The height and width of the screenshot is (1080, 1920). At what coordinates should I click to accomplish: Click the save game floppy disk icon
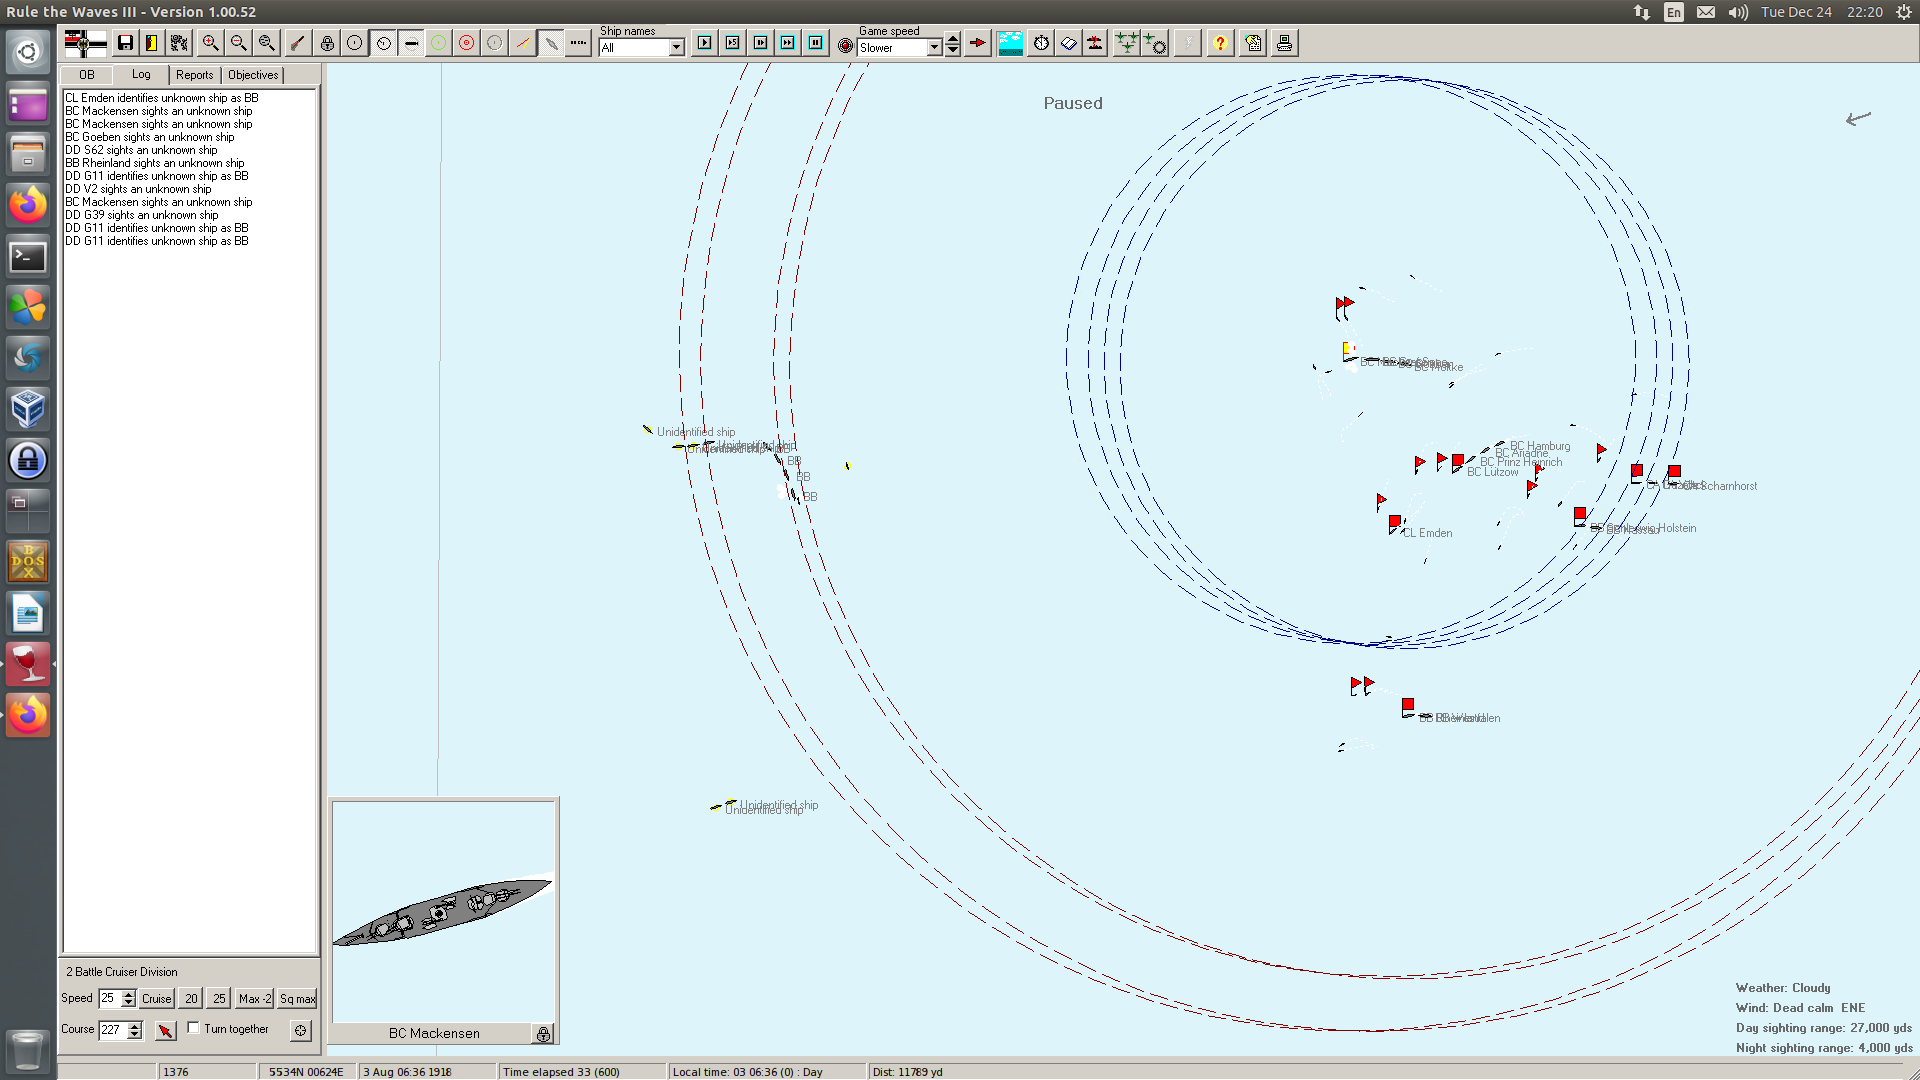click(x=125, y=43)
